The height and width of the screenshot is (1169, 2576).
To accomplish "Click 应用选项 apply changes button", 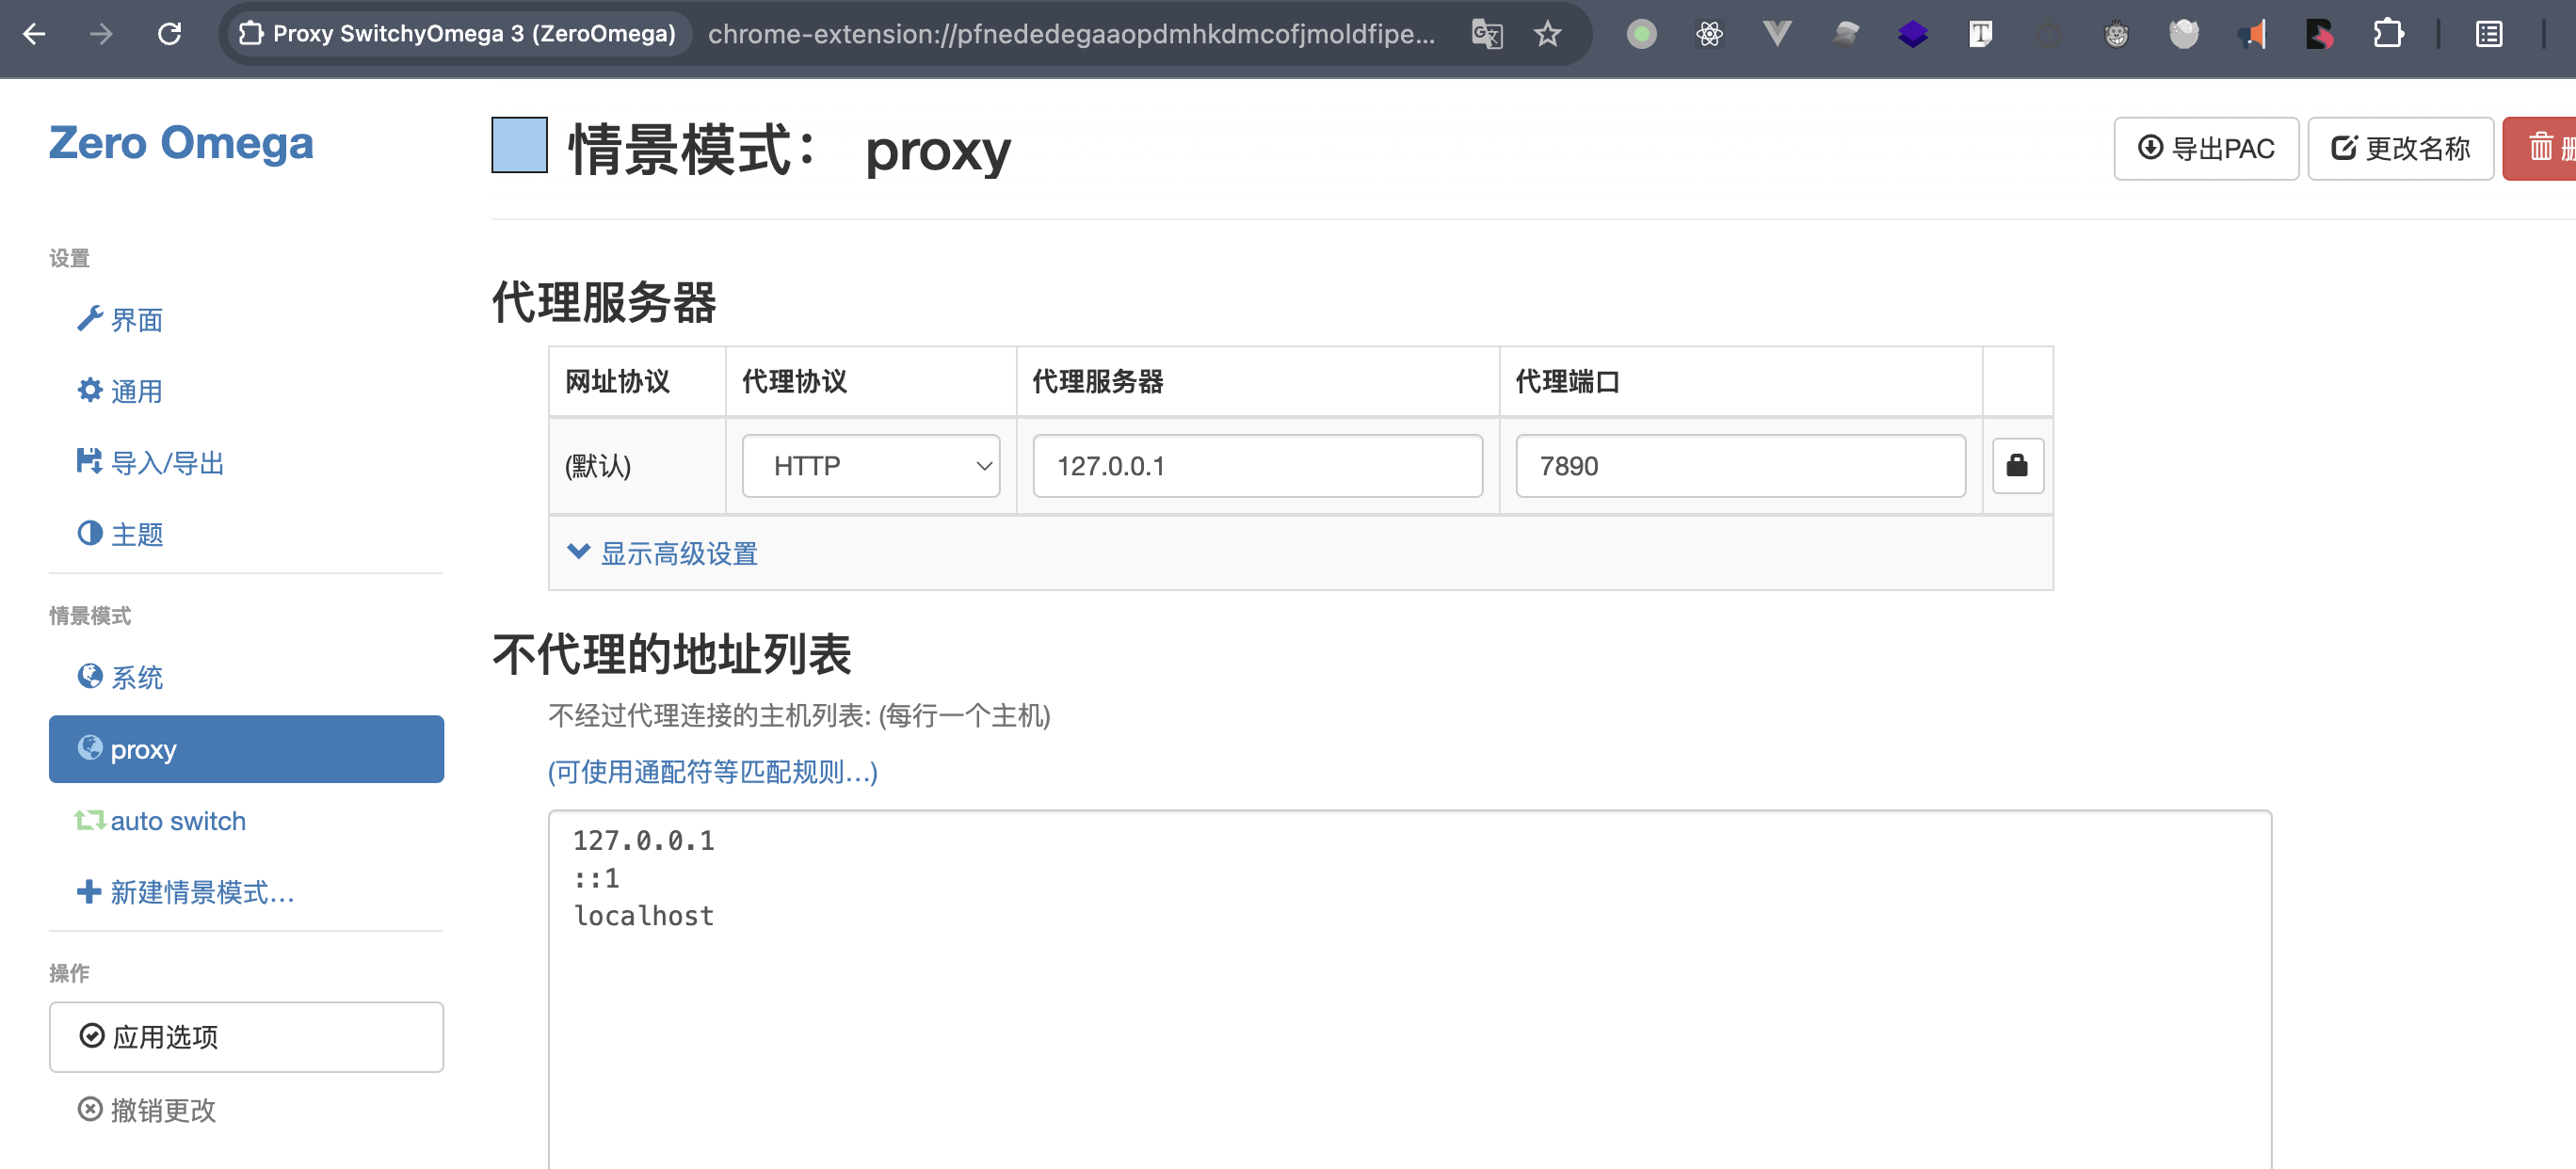I will [x=246, y=1037].
